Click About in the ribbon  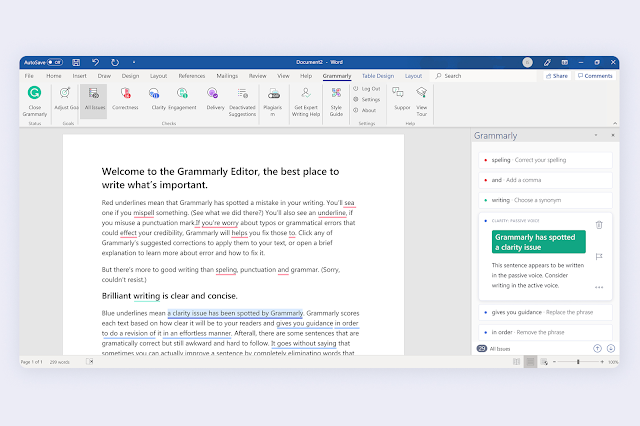364,110
